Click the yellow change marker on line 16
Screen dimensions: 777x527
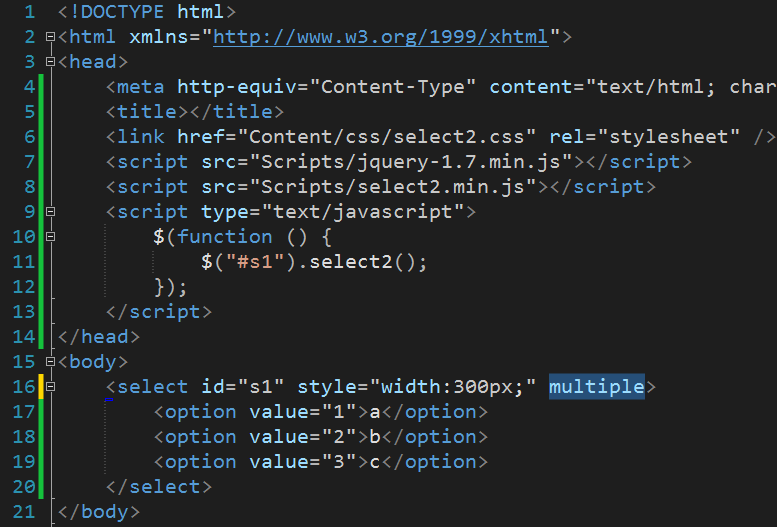pos(41,387)
